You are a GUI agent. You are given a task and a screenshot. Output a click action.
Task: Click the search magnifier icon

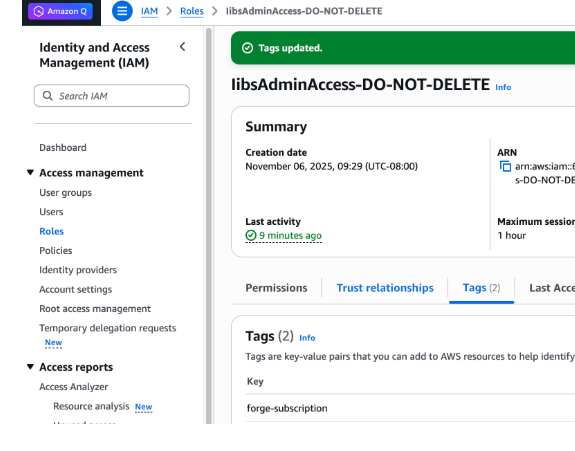[x=48, y=96]
